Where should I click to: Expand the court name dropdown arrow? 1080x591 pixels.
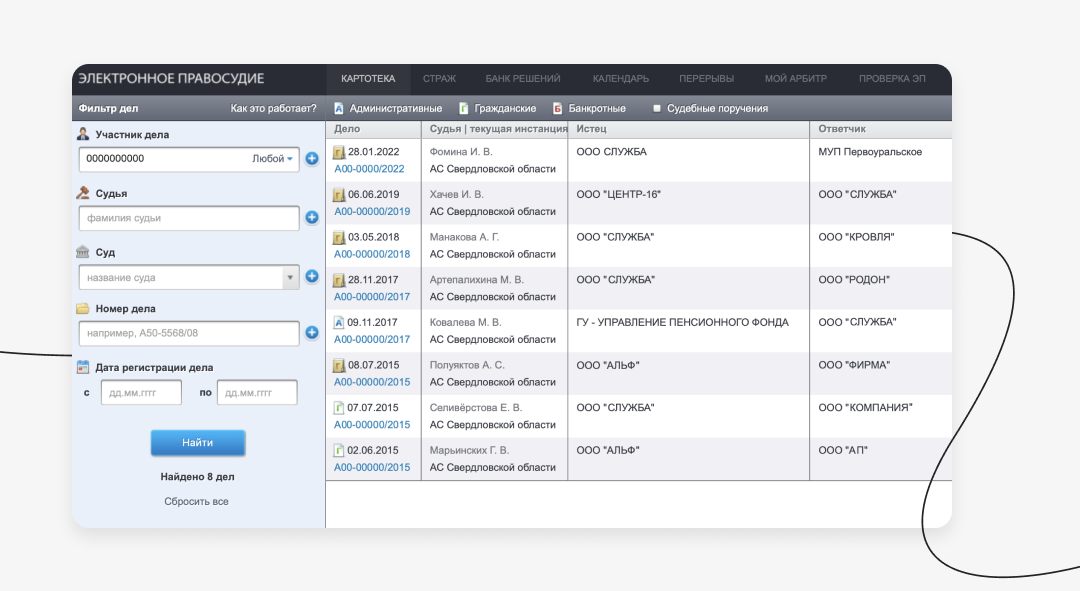[290, 277]
